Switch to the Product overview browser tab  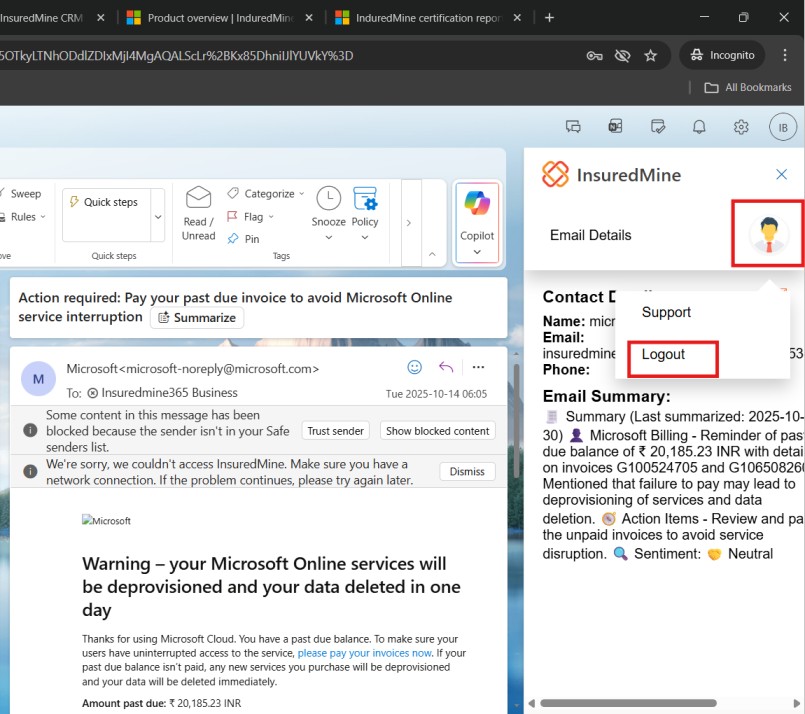coord(220,18)
